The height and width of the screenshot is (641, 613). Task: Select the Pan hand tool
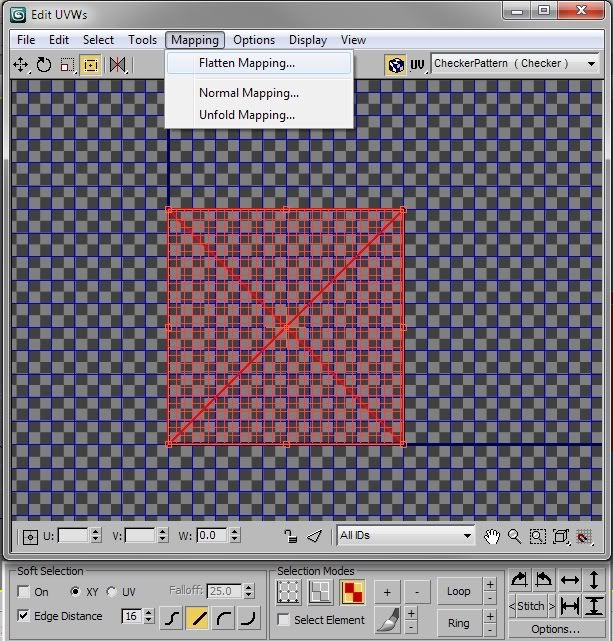[x=492, y=536]
